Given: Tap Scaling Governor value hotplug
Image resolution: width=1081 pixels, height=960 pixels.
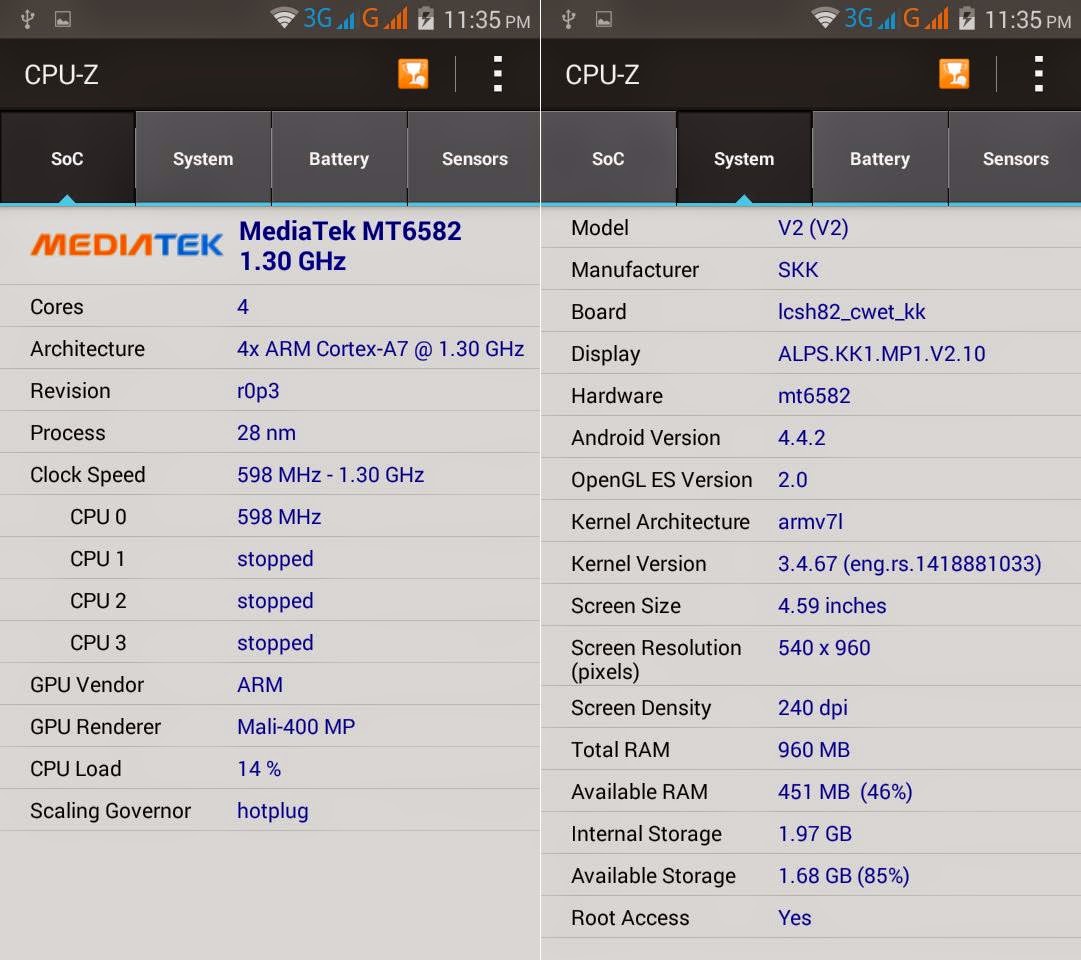Looking at the screenshot, I should (272, 812).
